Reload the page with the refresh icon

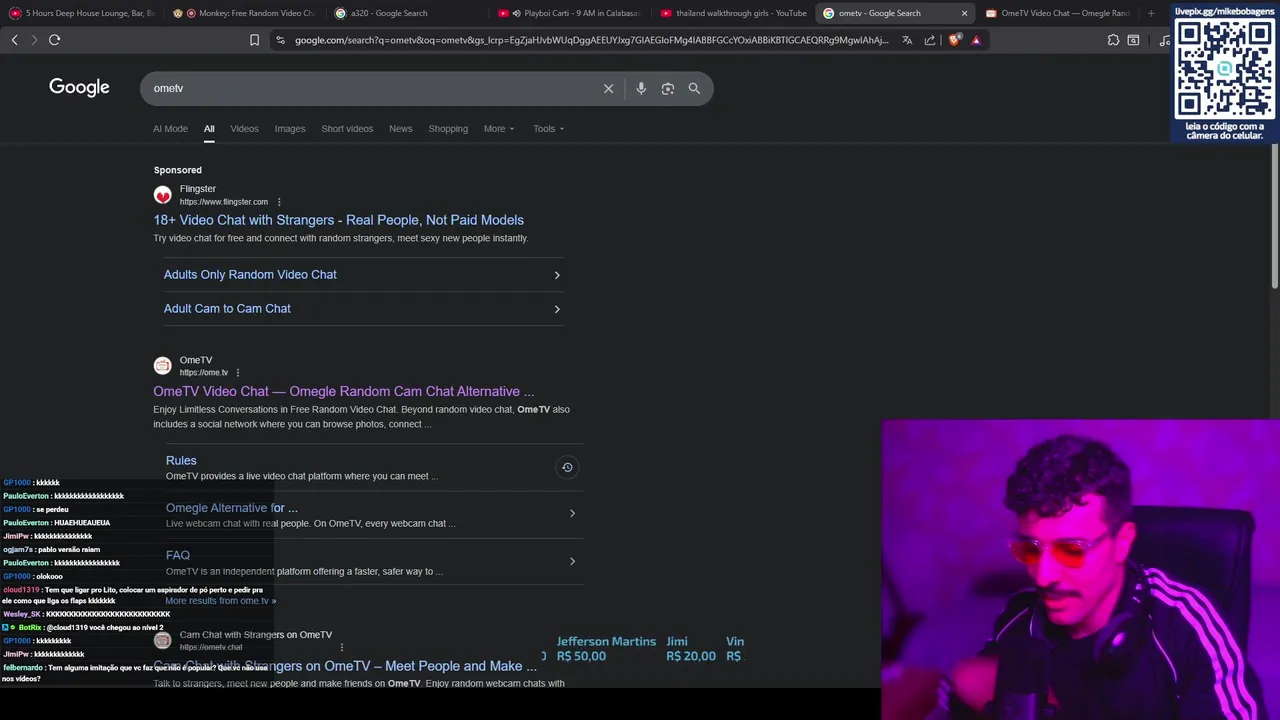coord(54,40)
